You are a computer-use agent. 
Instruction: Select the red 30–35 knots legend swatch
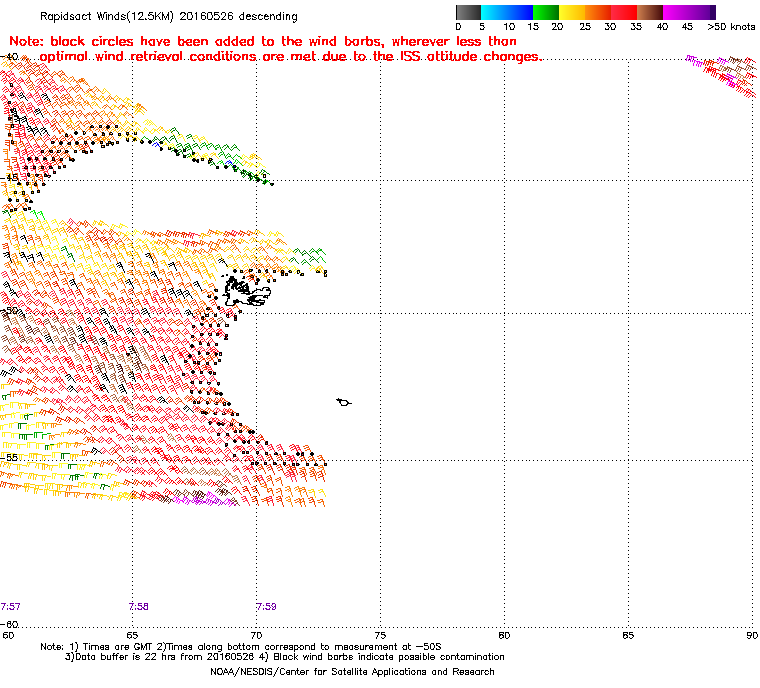(624, 12)
